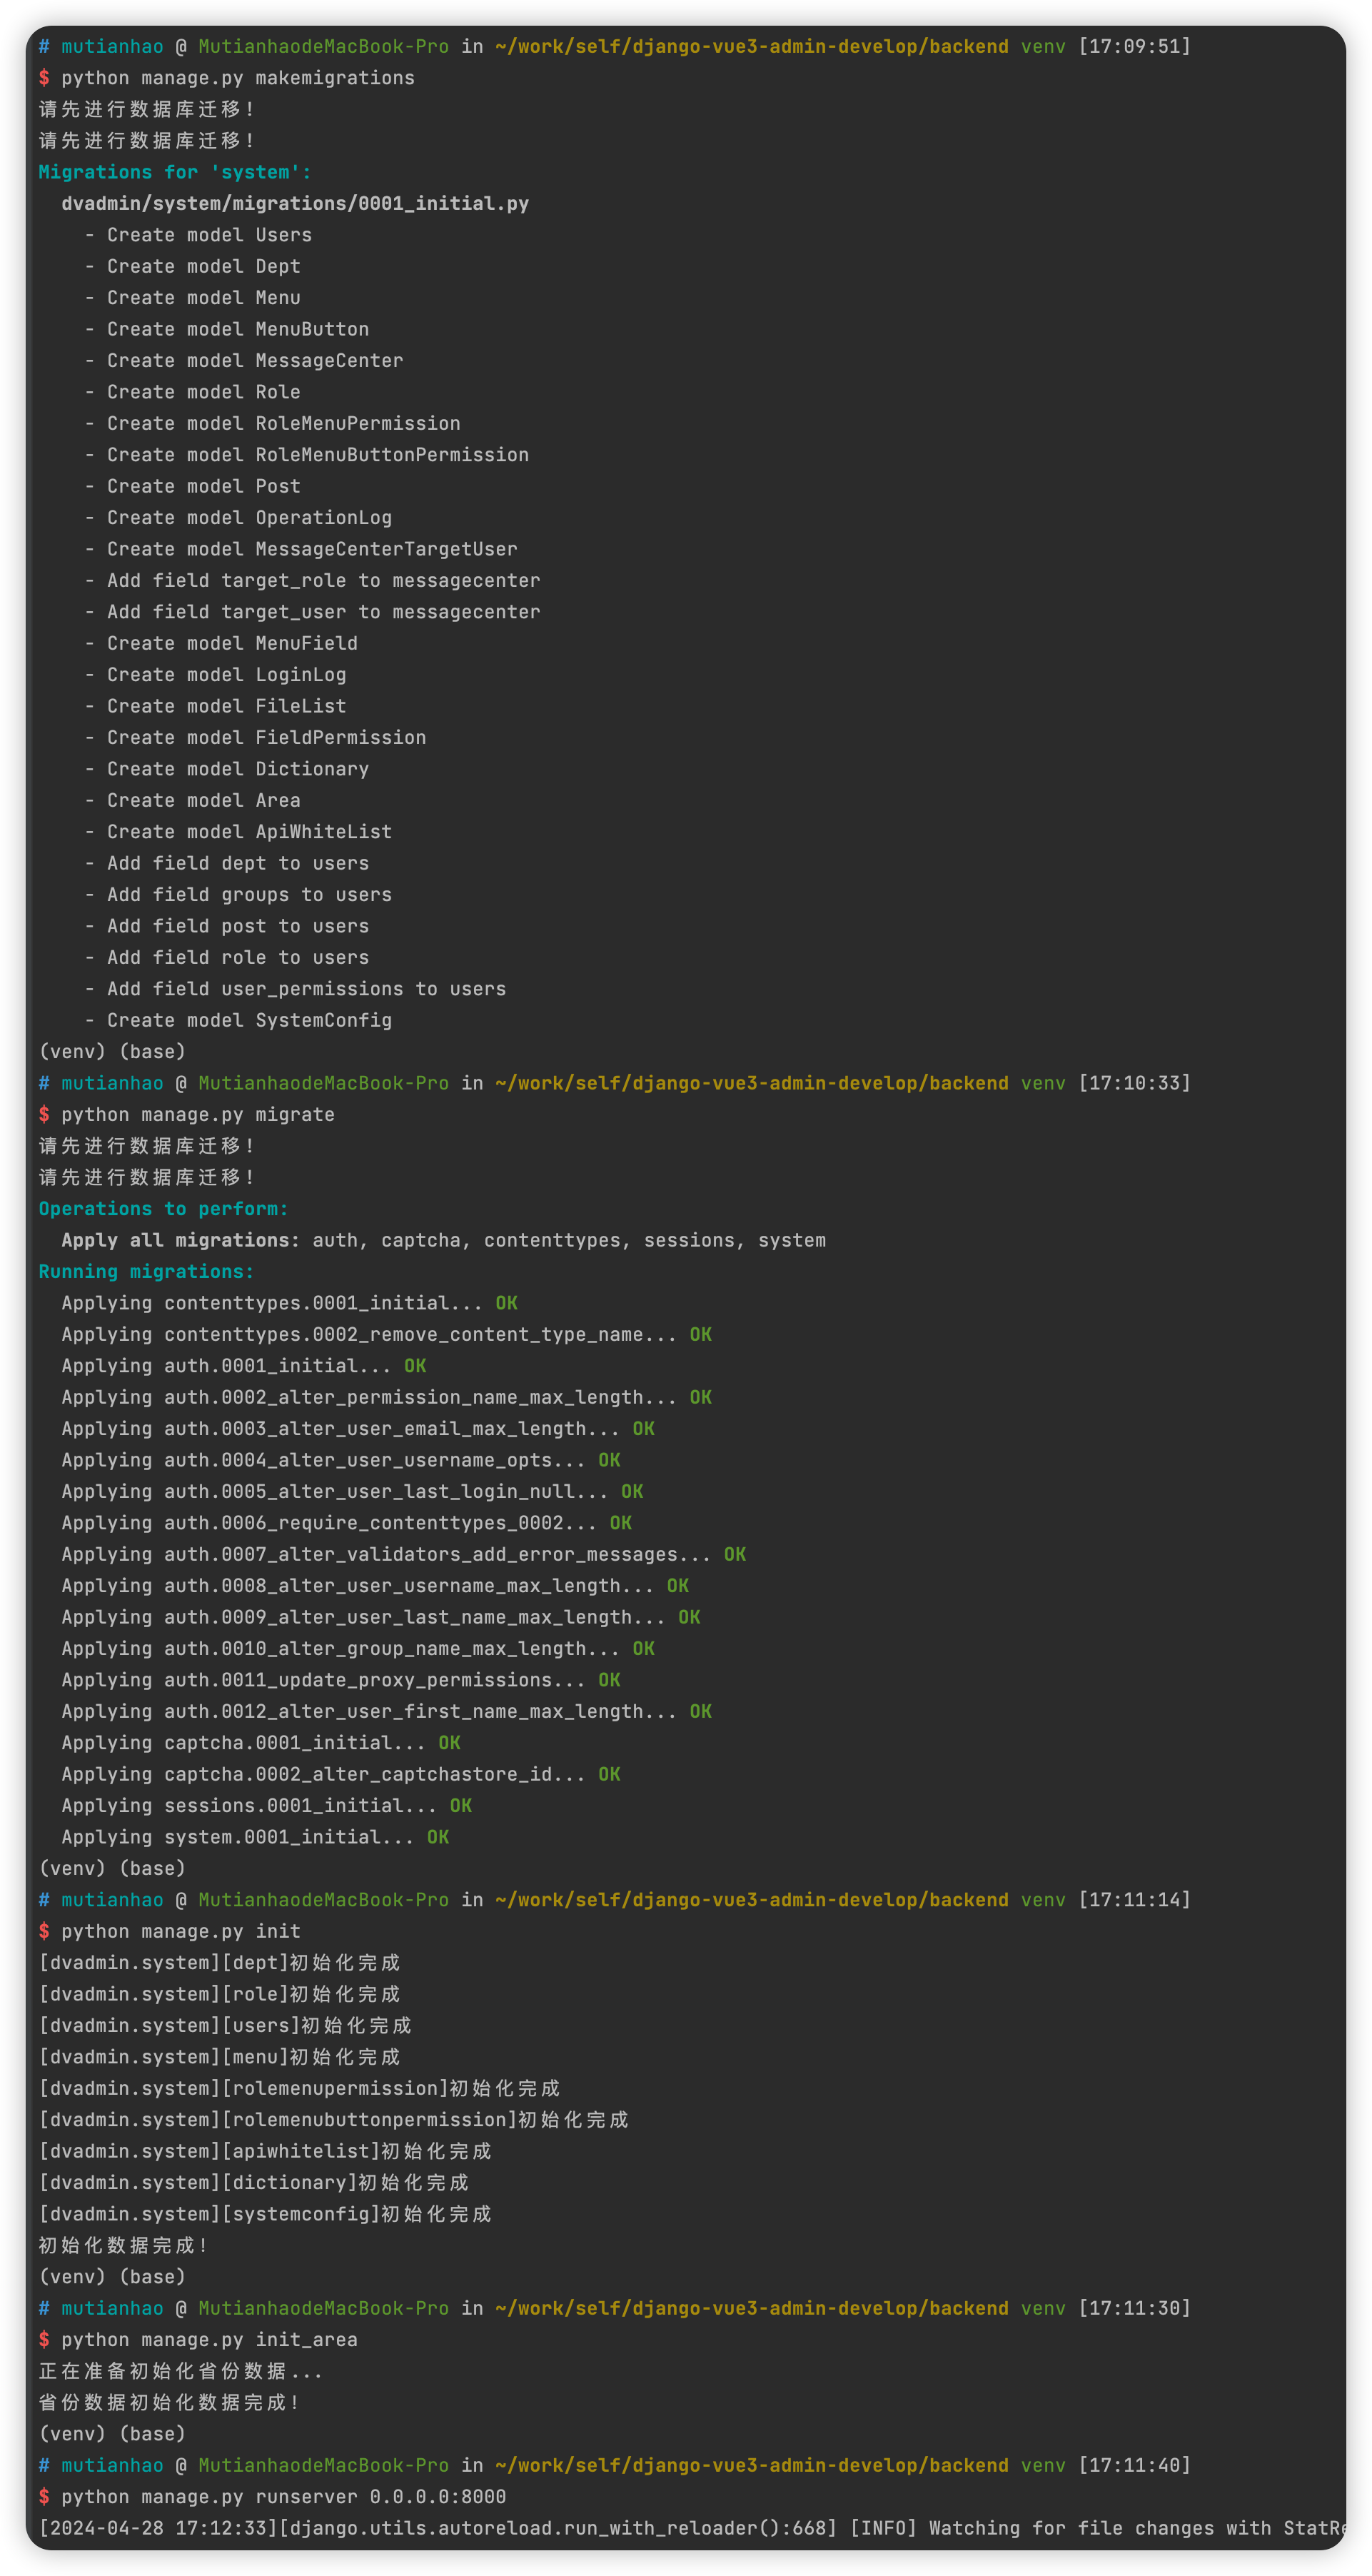Click the runserver 0.0.0.0:8000 command line
The height and width of the screenshot is (2576, 1372).
coord(283,2496)
